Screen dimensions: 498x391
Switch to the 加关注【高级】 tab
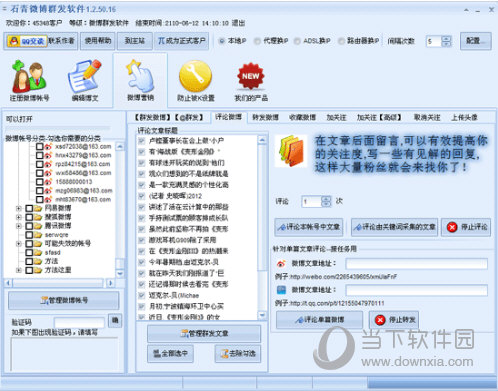(x=379, y=117)
